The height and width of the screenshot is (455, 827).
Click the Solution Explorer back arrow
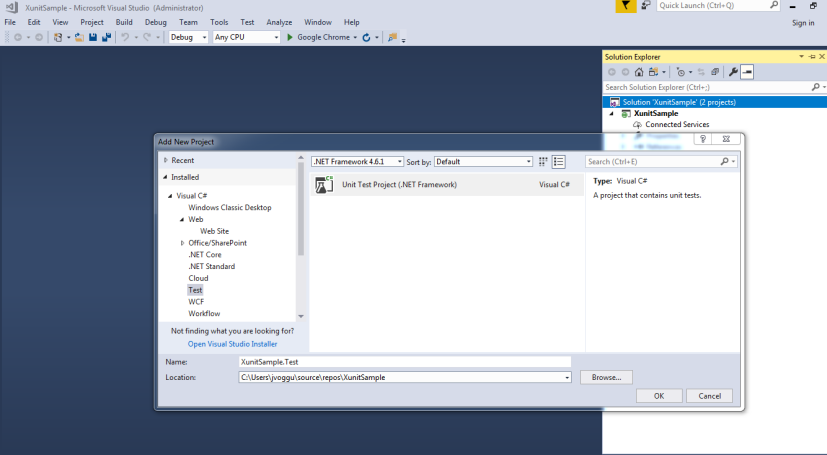click(x=612, y=72)
